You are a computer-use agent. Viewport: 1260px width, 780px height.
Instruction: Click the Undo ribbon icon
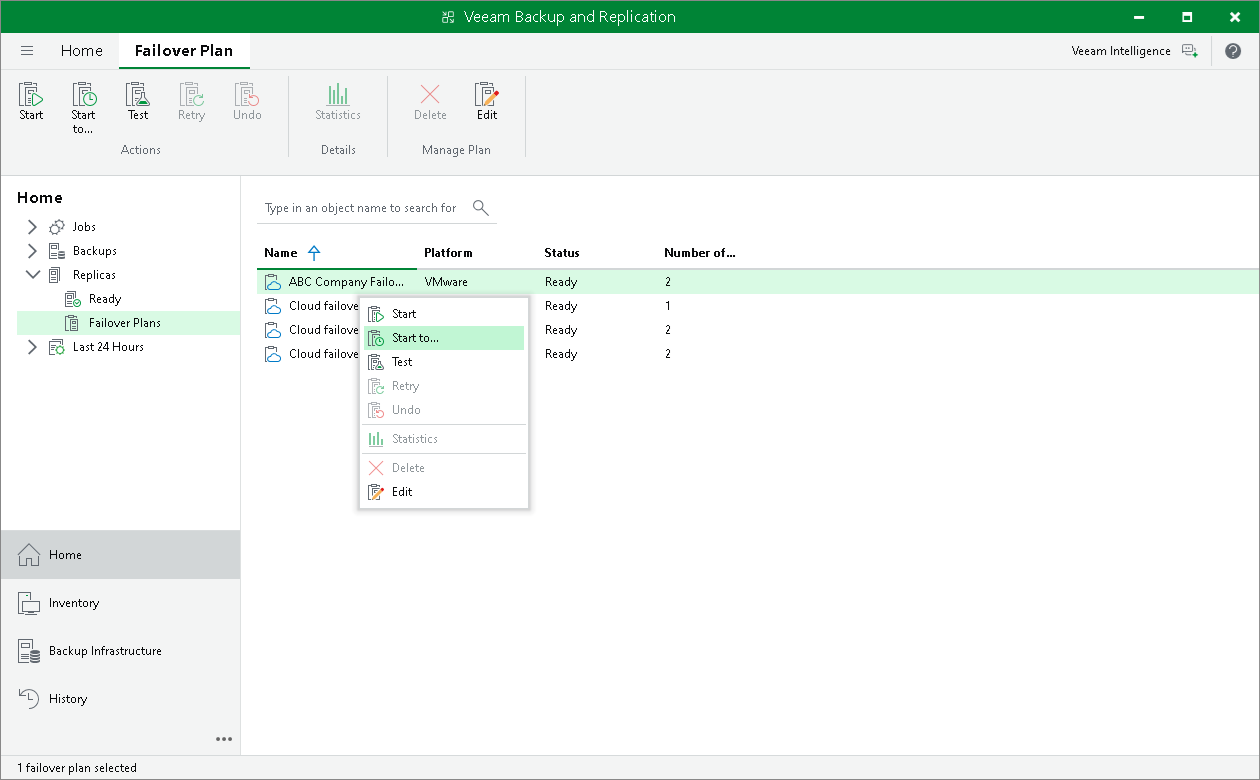click(x=247, y=102)
